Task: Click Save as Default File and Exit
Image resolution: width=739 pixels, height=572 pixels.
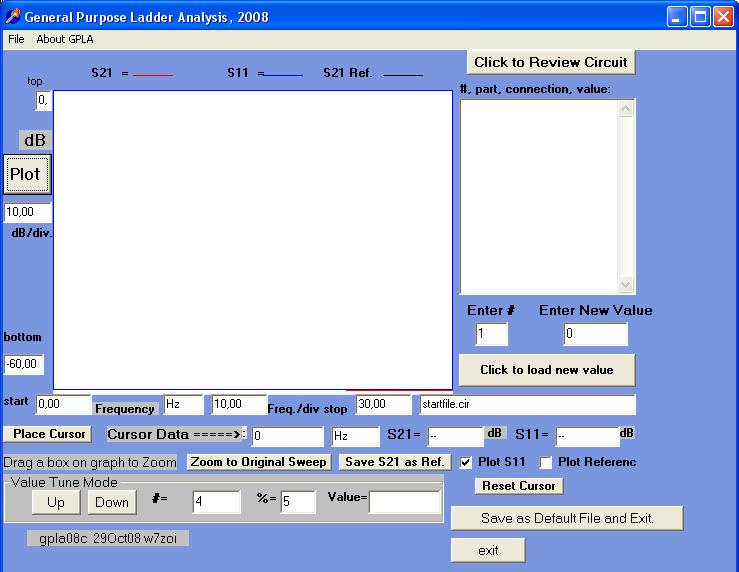Action: [567, 518]
